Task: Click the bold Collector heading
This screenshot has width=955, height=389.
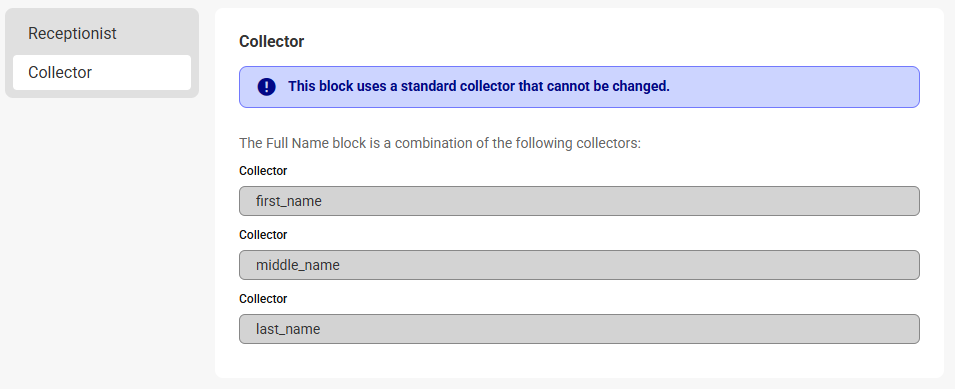Action: pyautogui.click(x=272, y=41)
